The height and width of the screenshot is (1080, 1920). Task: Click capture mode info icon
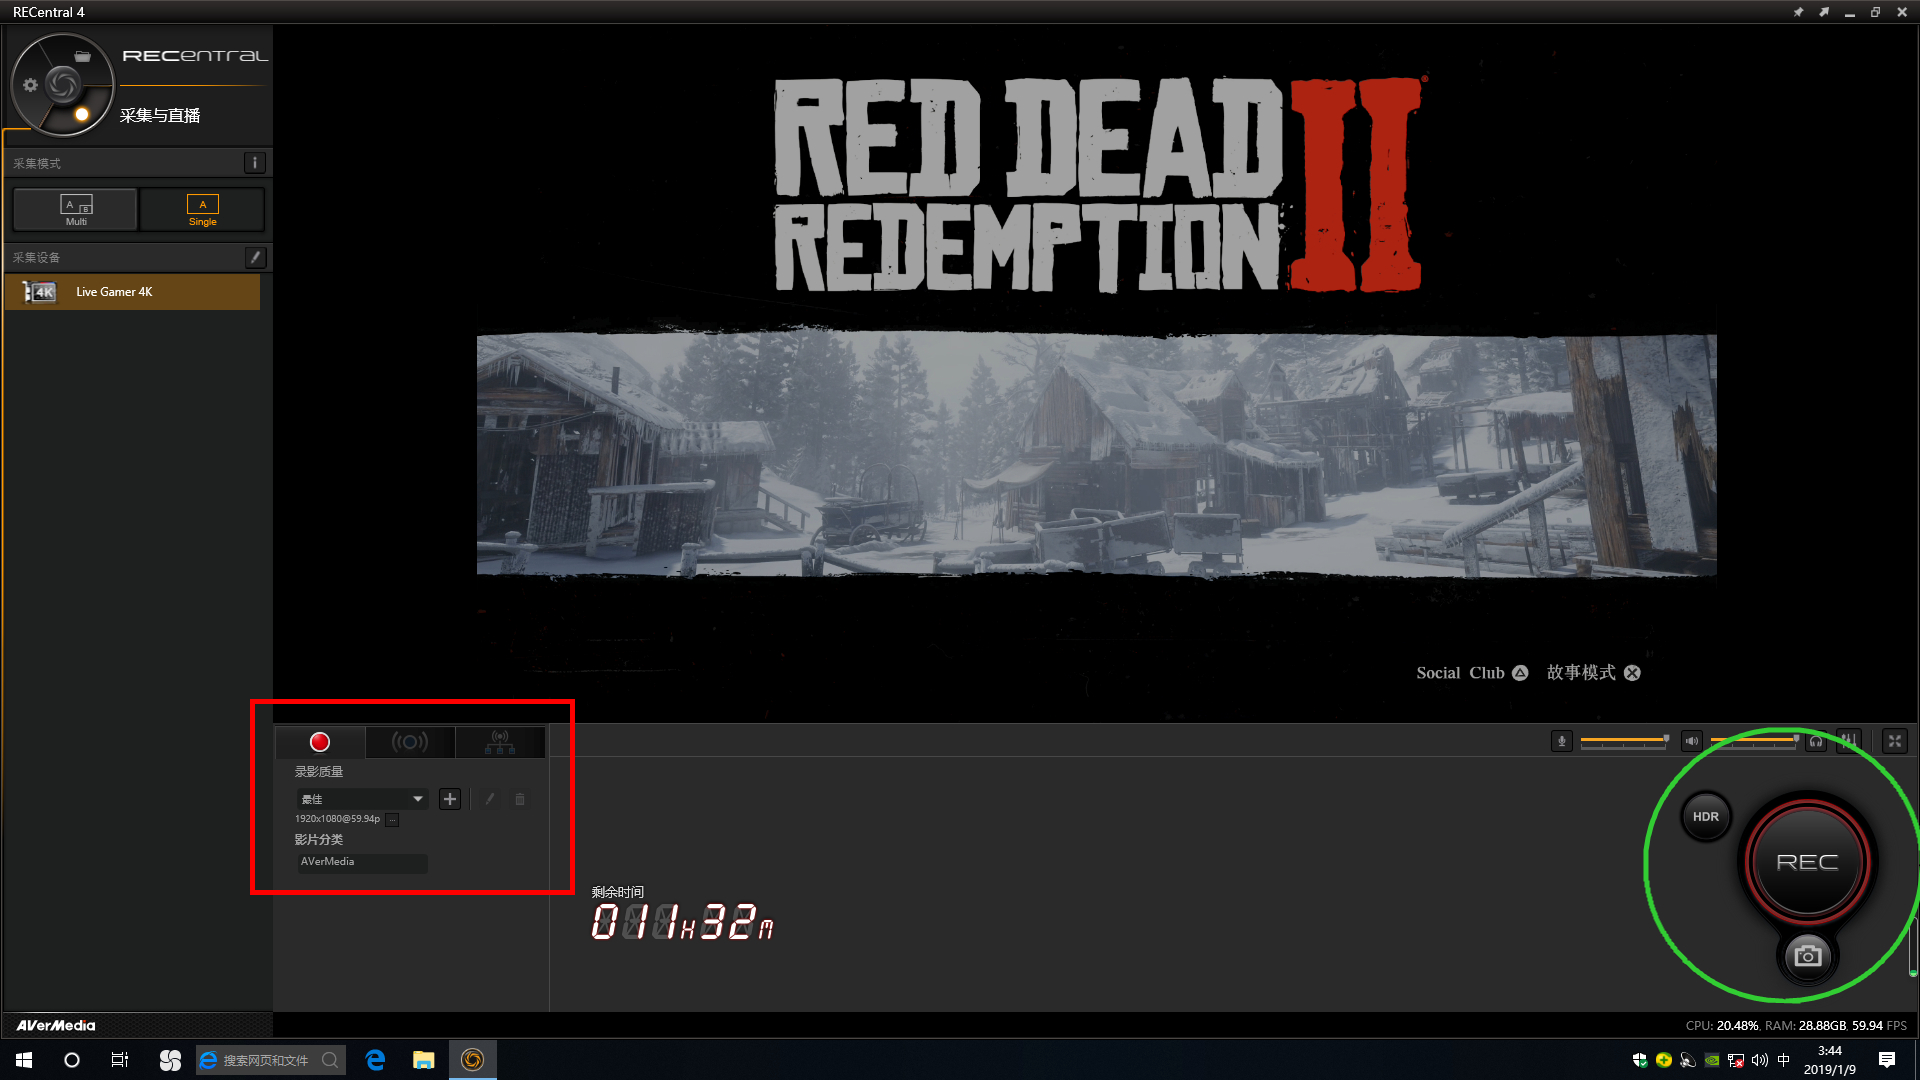pos(254,163)
